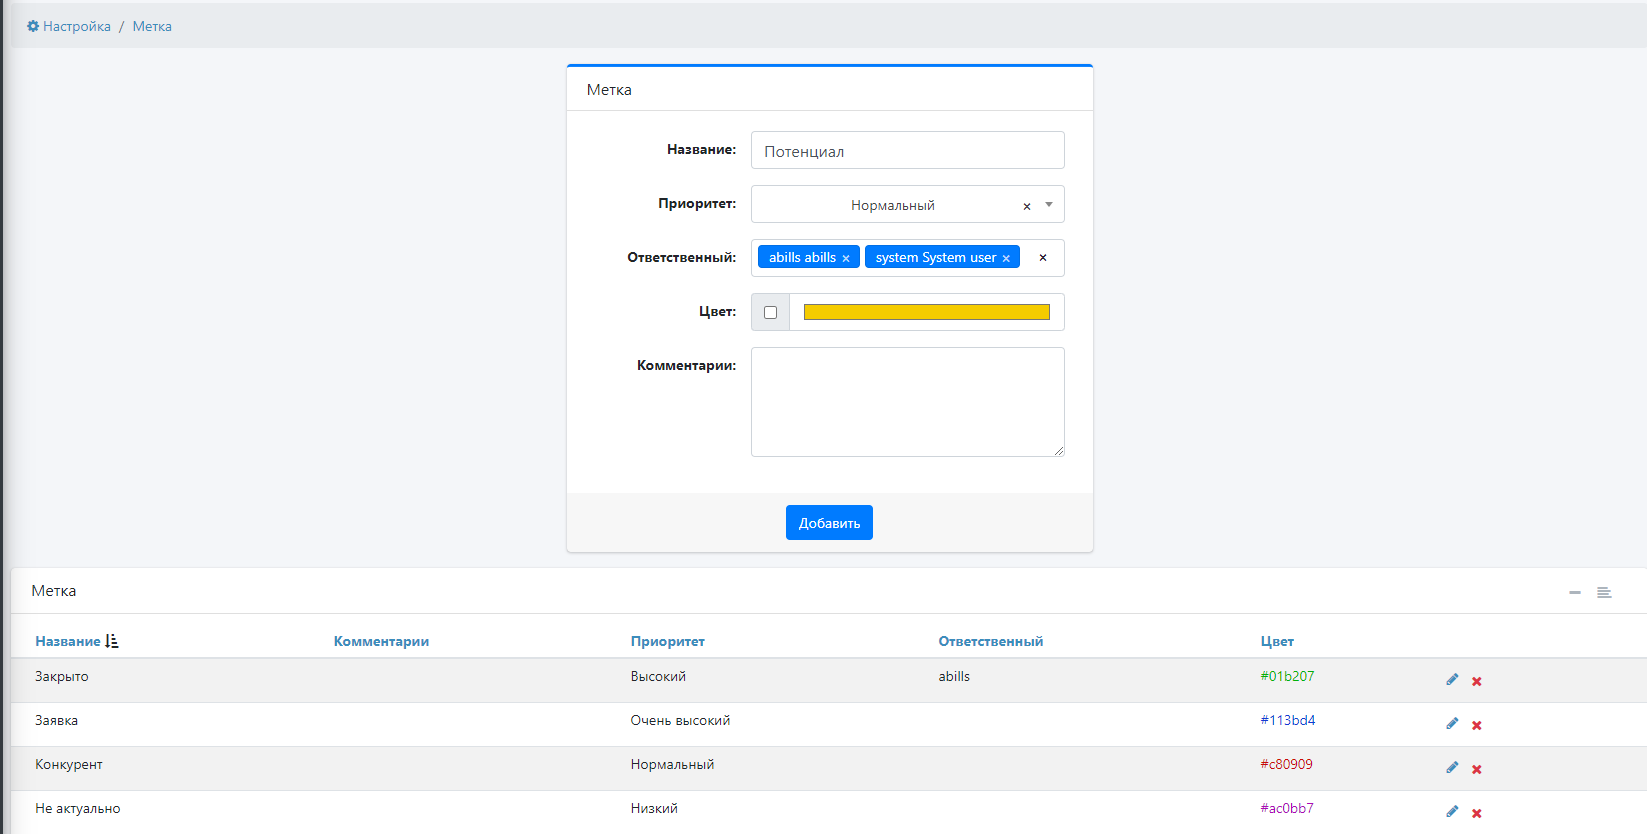Toggle the color checkbox

[770, 312]
